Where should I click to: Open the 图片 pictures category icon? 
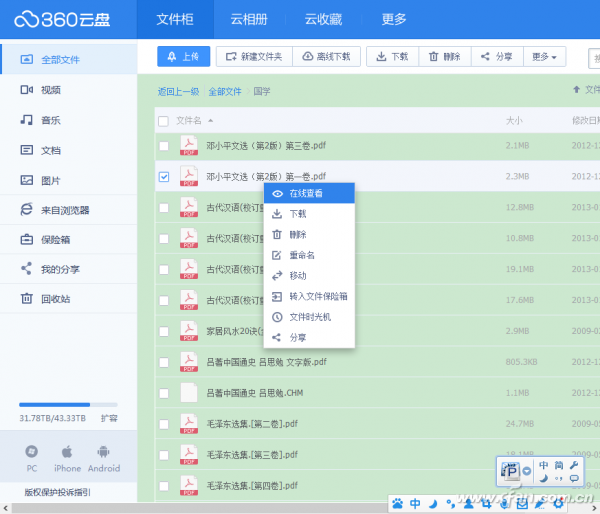coord(26,180)
